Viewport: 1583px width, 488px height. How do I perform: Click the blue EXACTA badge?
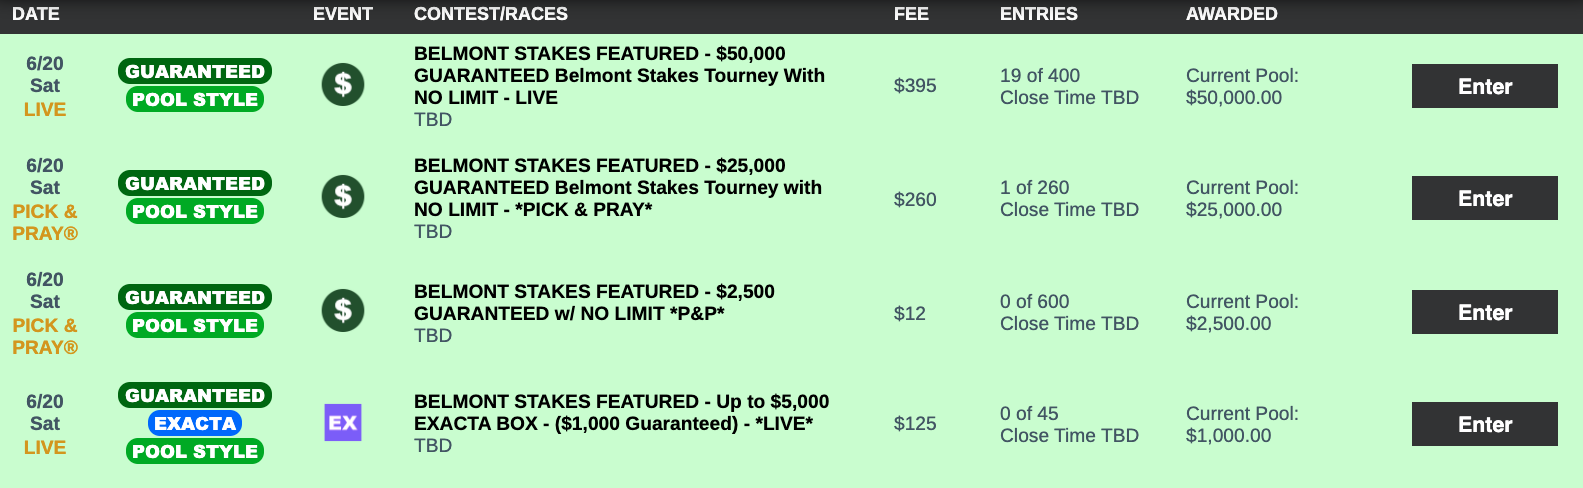(195, 423)
